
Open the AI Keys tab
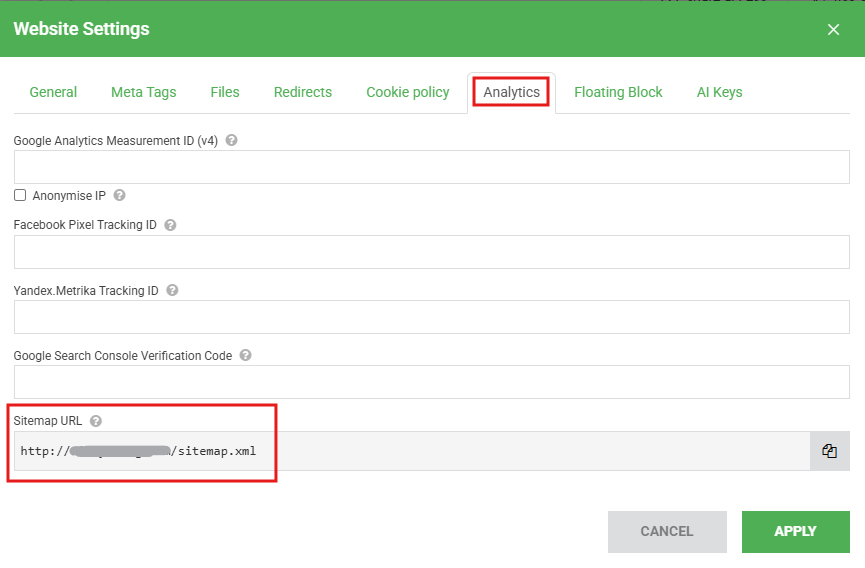(x=719, y=92)
